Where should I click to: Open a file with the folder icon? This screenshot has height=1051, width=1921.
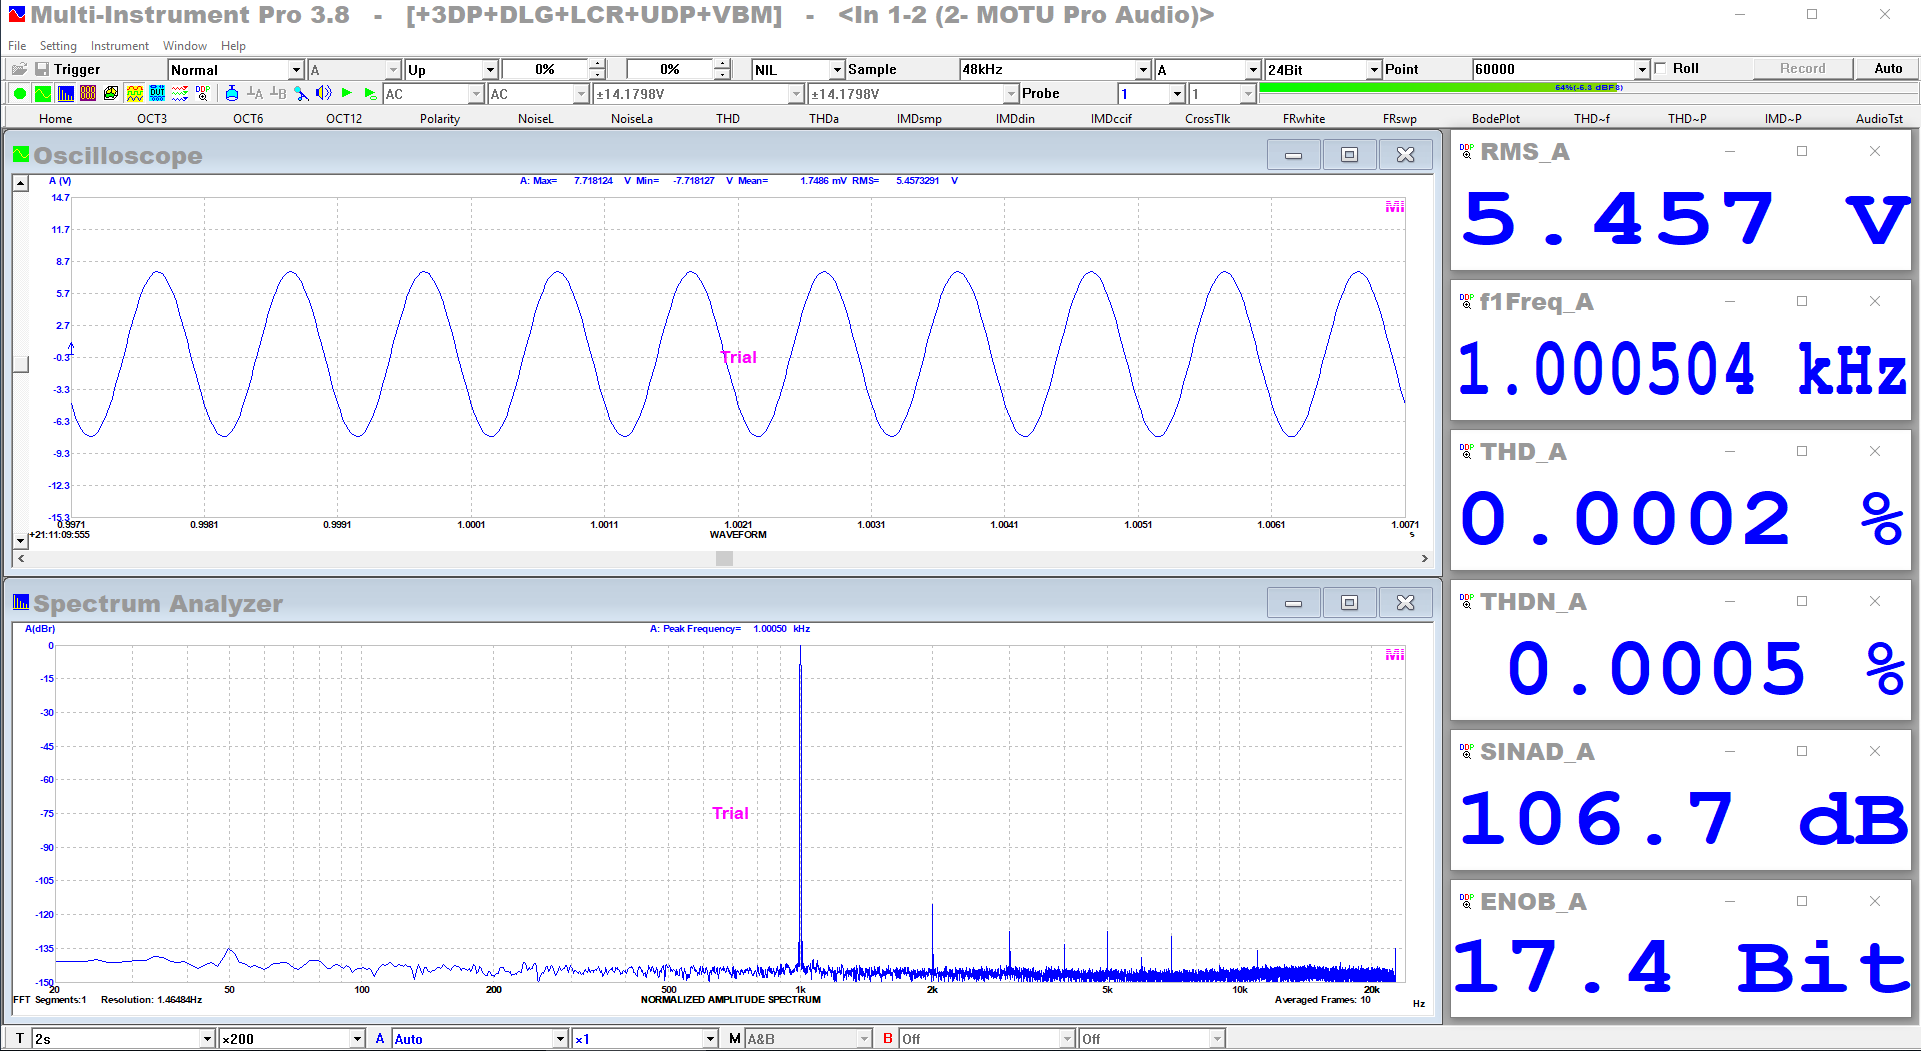point(19,69)
